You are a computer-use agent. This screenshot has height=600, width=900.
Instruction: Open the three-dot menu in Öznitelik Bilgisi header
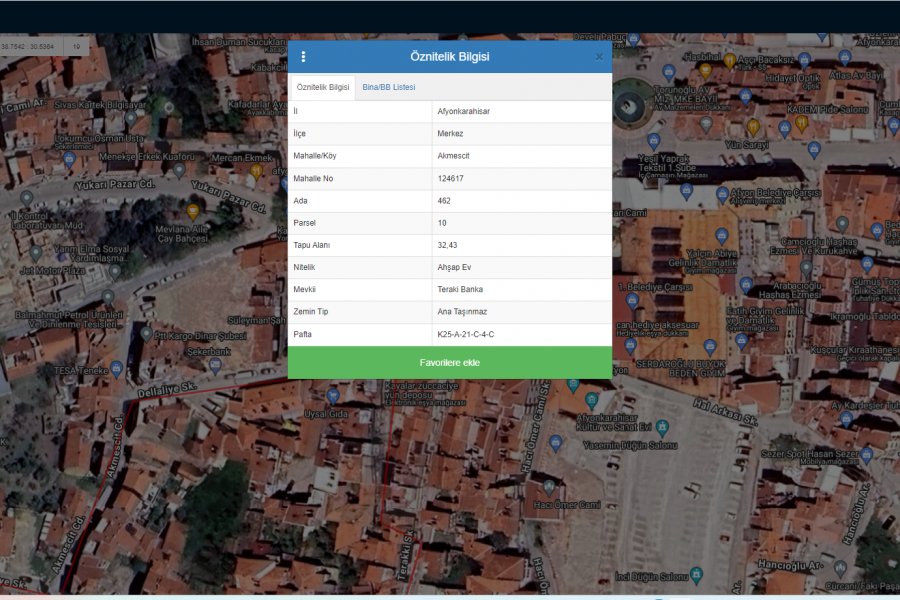coord(303,56)
